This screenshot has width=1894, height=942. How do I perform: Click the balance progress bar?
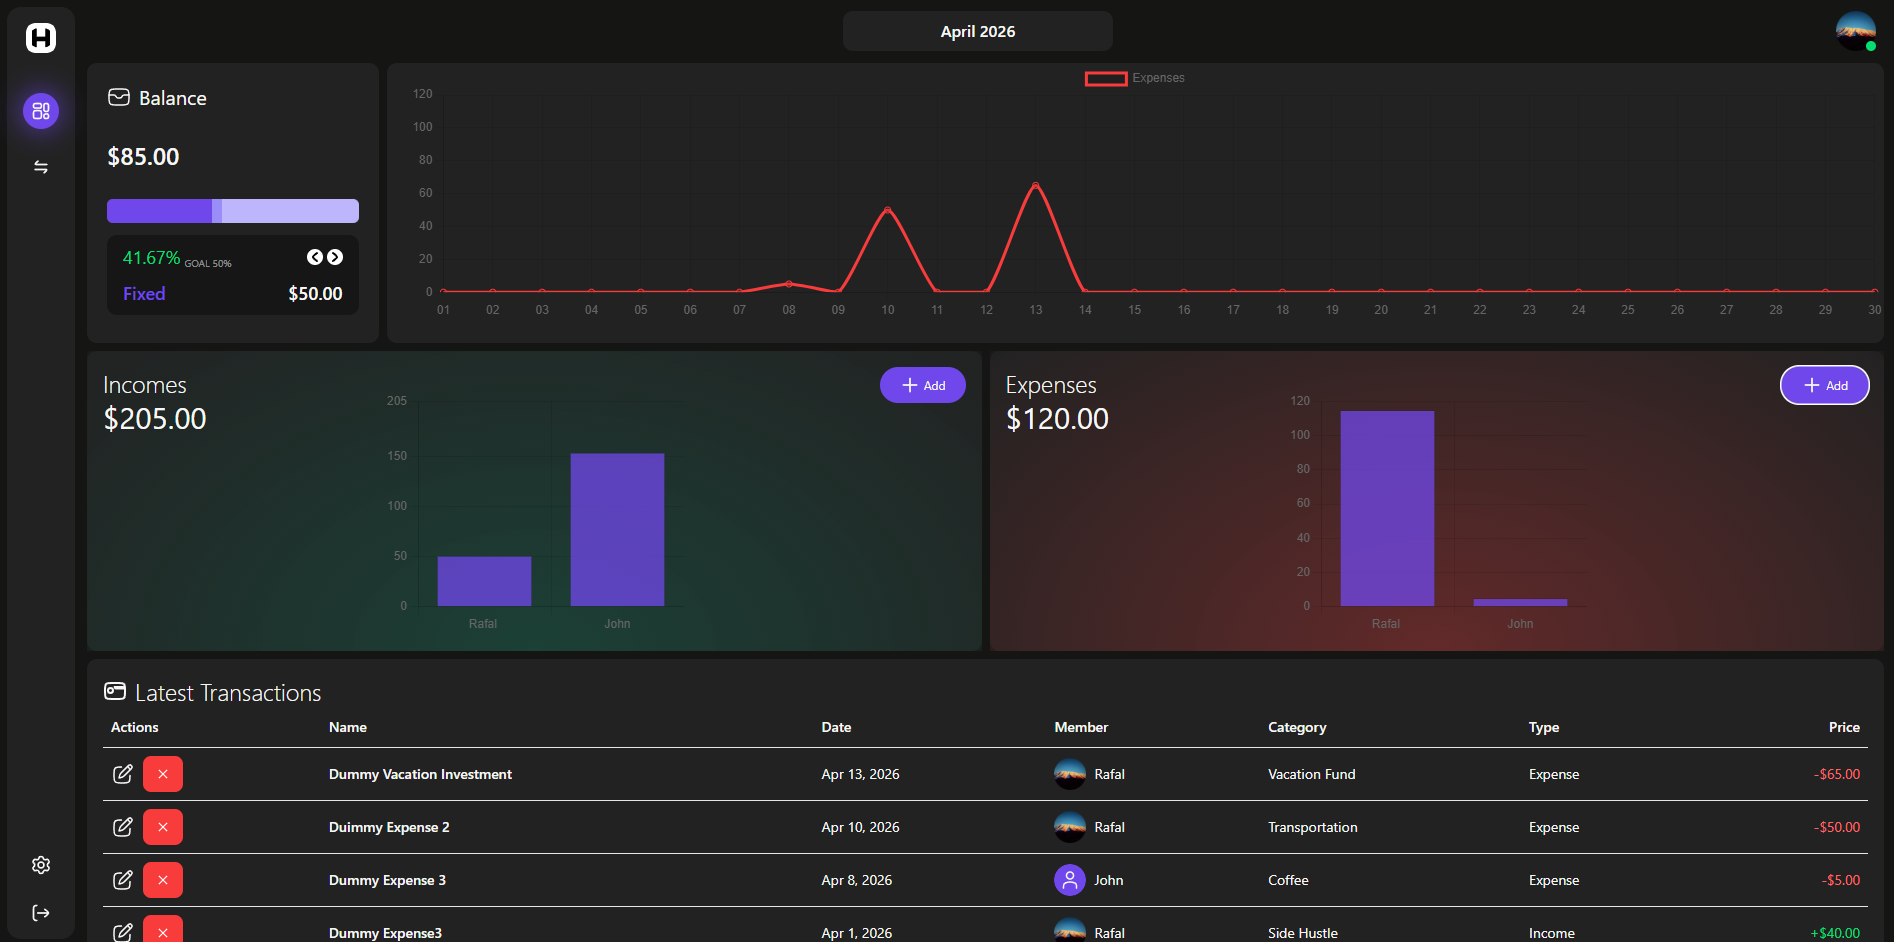(233, 211)
